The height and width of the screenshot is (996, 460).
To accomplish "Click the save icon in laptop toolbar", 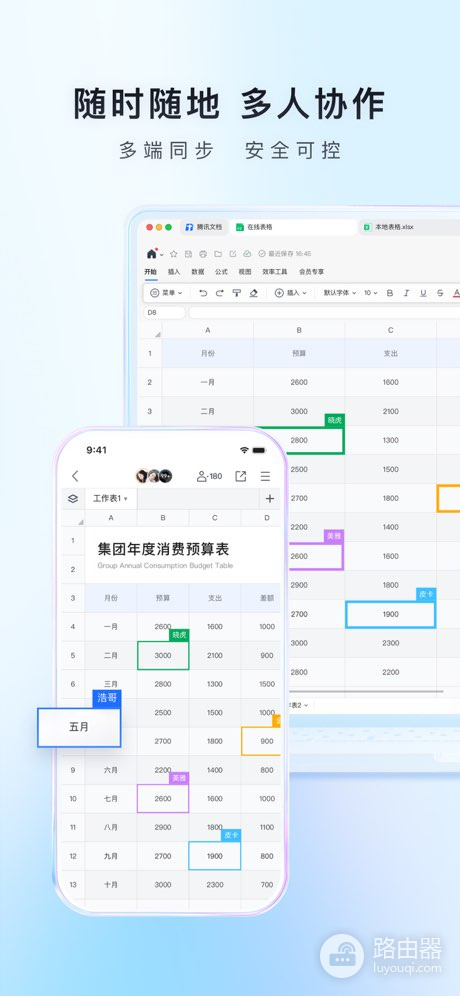I will click(x=189, y=254).
